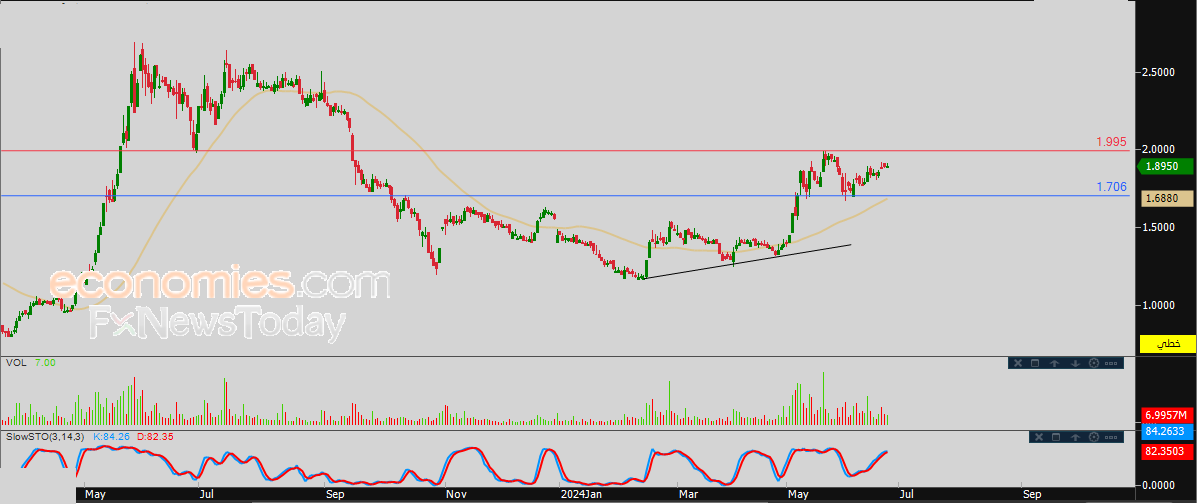Open more options for SlowSTO pane

[x=1111, y=438]
